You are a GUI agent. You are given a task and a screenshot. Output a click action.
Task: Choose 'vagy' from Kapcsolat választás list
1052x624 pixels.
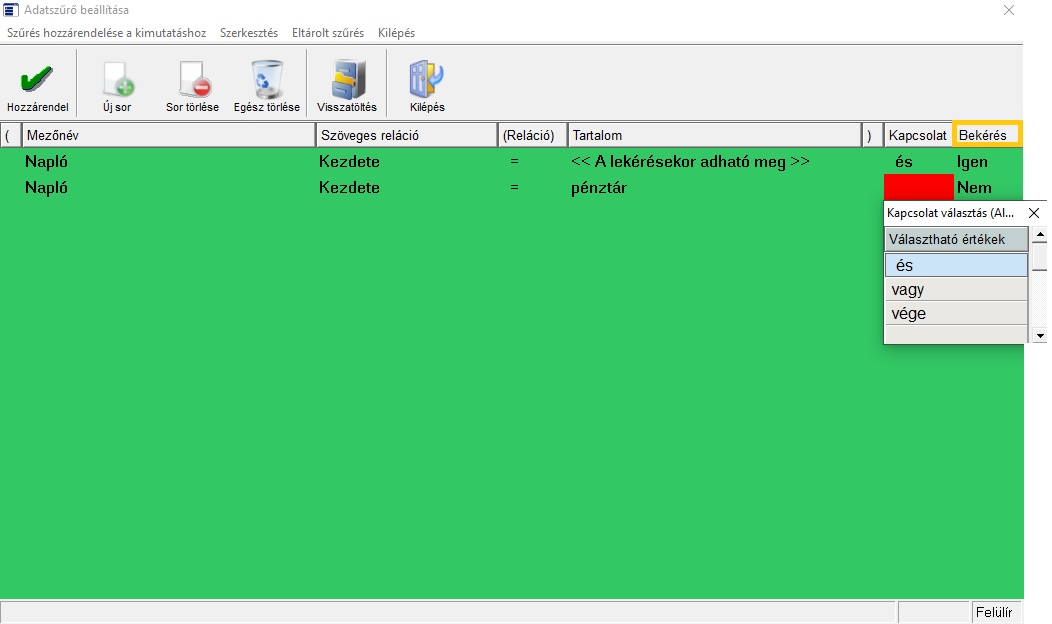click(955, 289)
